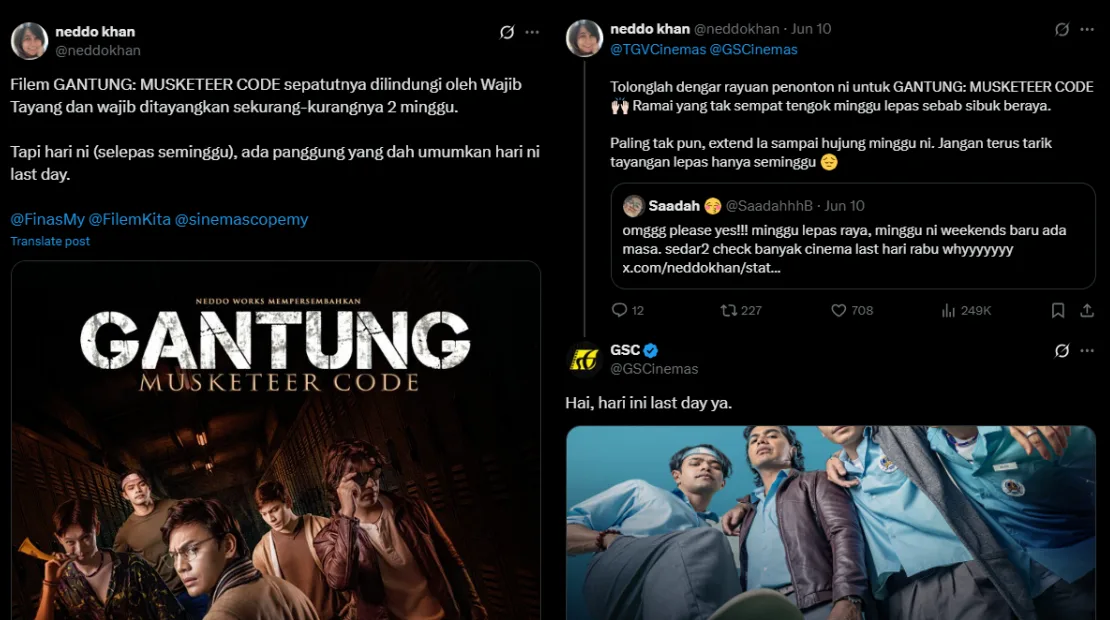
Task: Open neddo khan's avatar on the left post
Action: 29,40
